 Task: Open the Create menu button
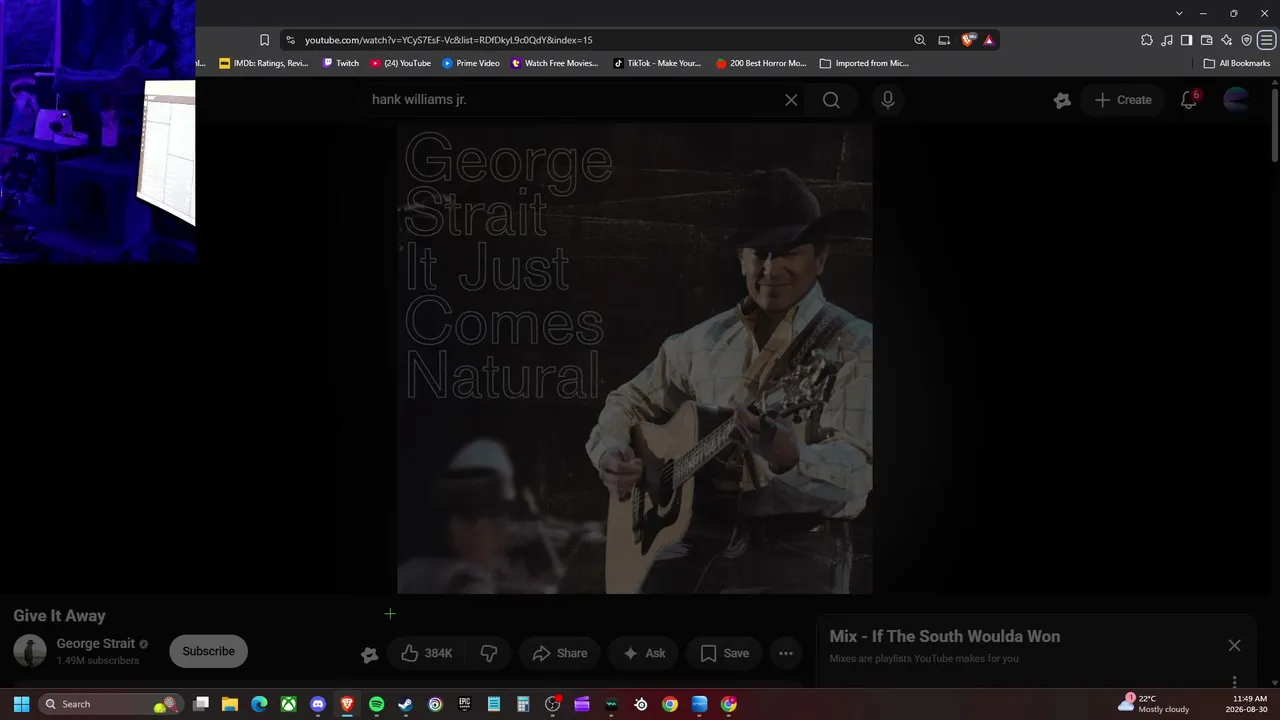click(x=1123, y=100)
